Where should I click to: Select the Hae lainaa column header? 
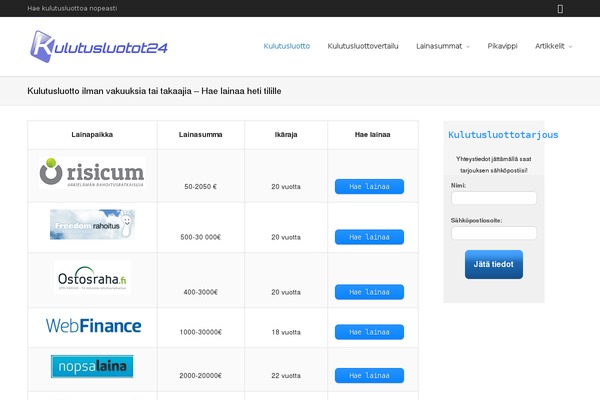372,134
